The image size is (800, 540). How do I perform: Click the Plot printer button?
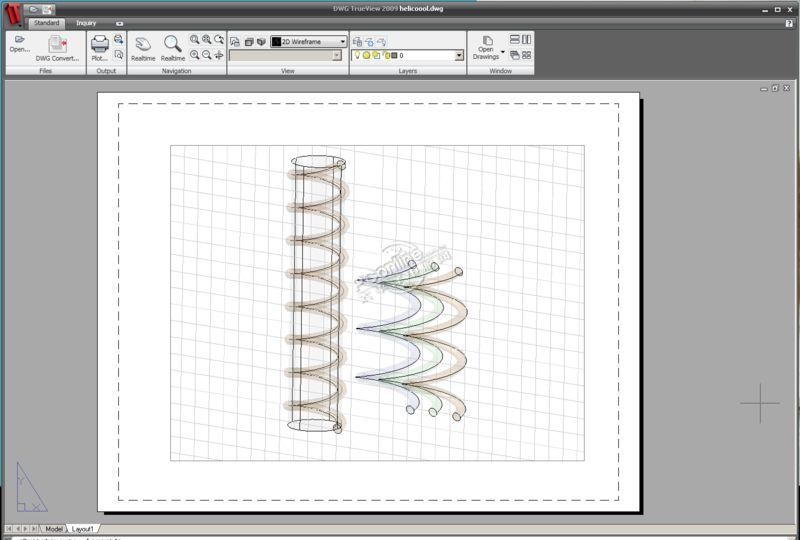tap(100, 48)
